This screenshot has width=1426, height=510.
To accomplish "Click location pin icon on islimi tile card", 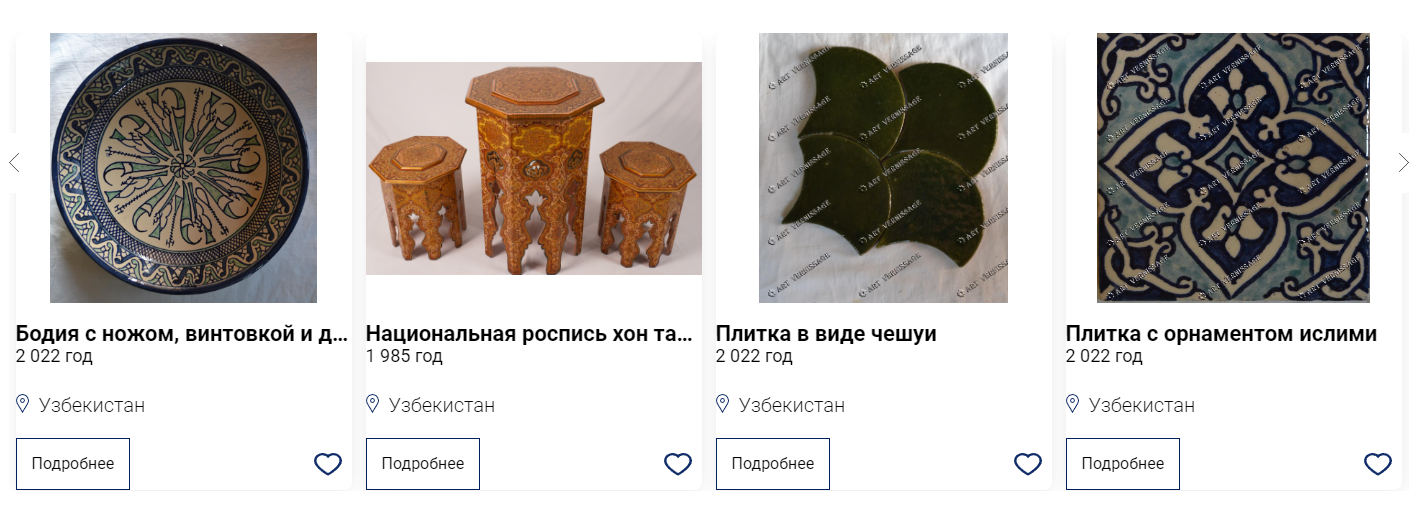I will coord(1073,404).
